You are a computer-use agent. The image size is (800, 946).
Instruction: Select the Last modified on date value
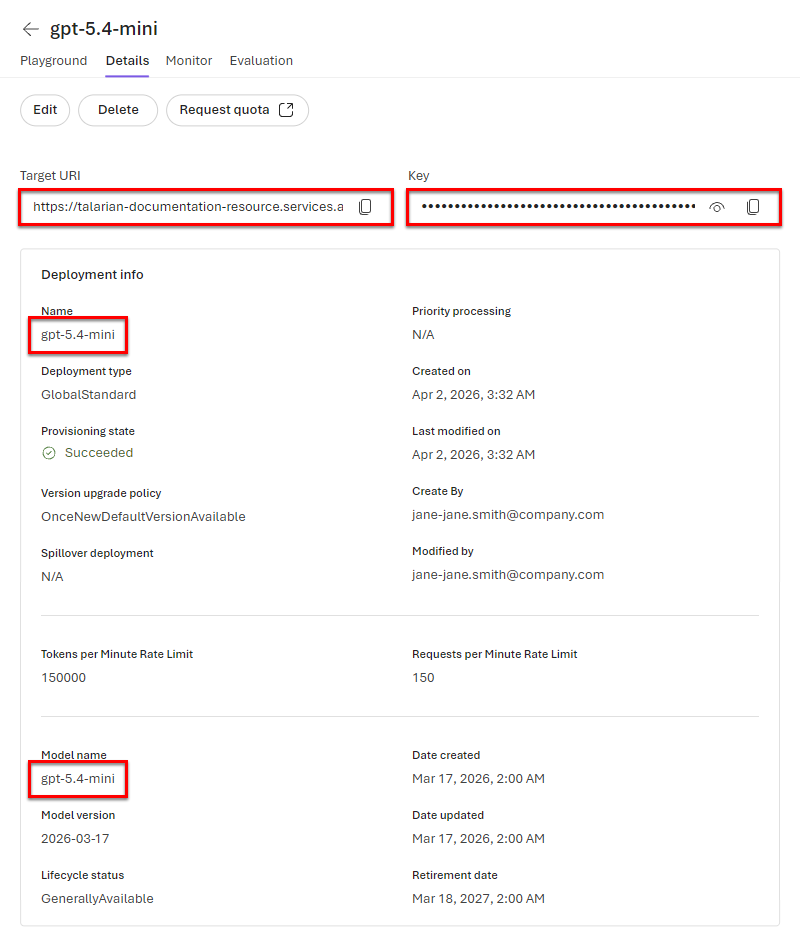[474, 454]
